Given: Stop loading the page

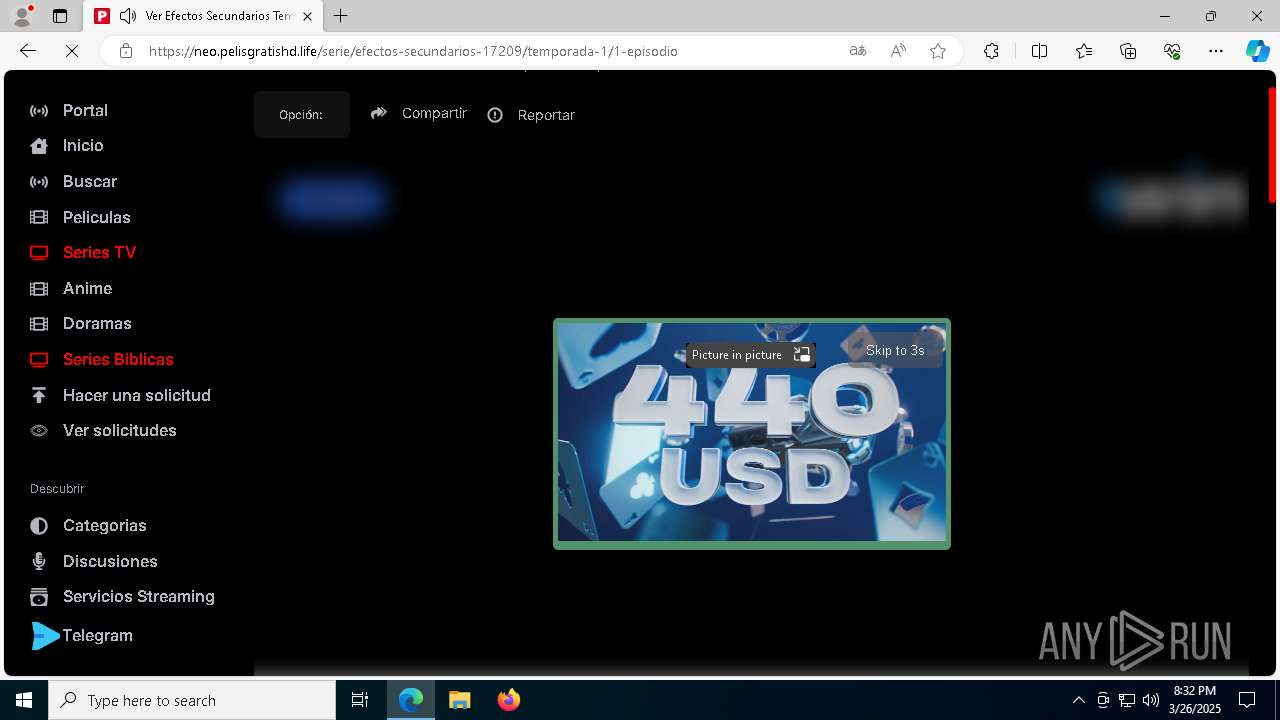Looking at the screenshot, I should 72,51.
